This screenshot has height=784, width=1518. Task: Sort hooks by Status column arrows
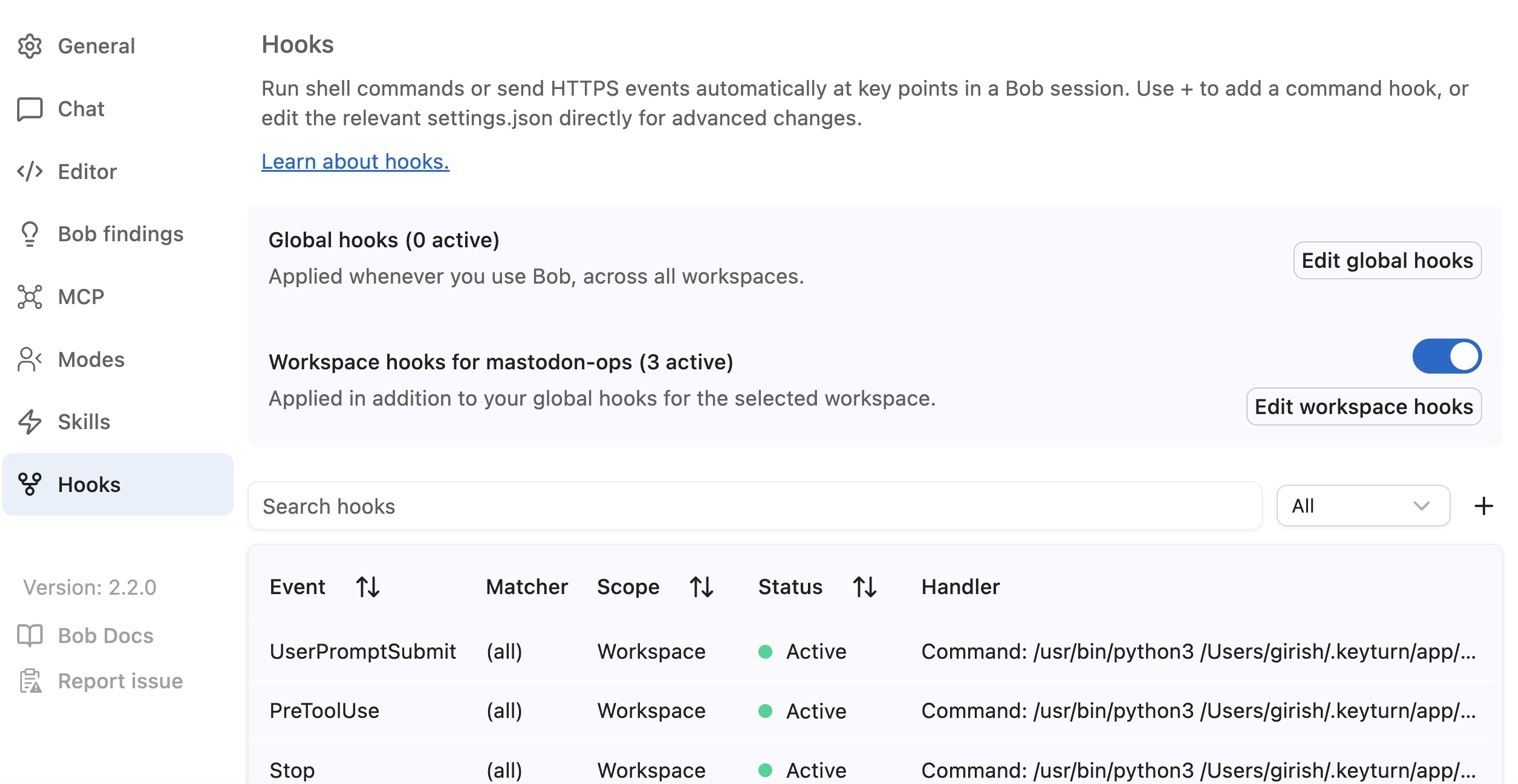coord(865,587)
